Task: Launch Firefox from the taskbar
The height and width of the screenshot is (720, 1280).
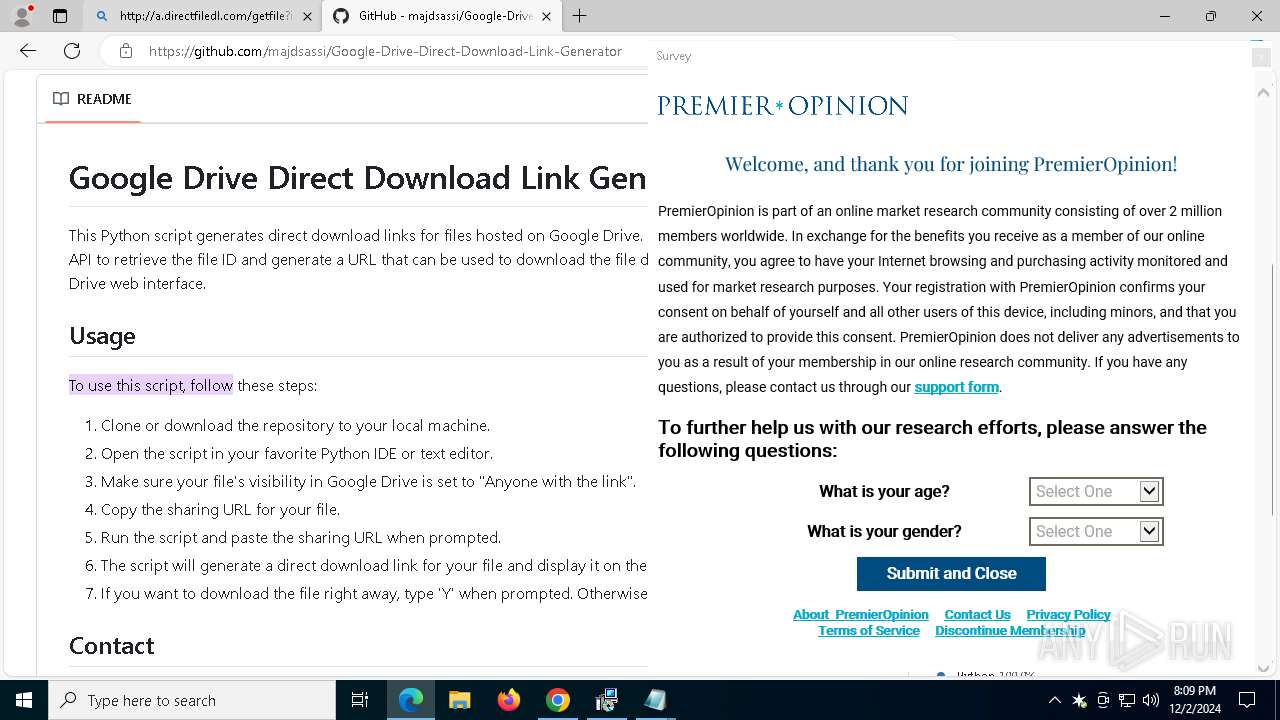Action: [x=508, y=700]
